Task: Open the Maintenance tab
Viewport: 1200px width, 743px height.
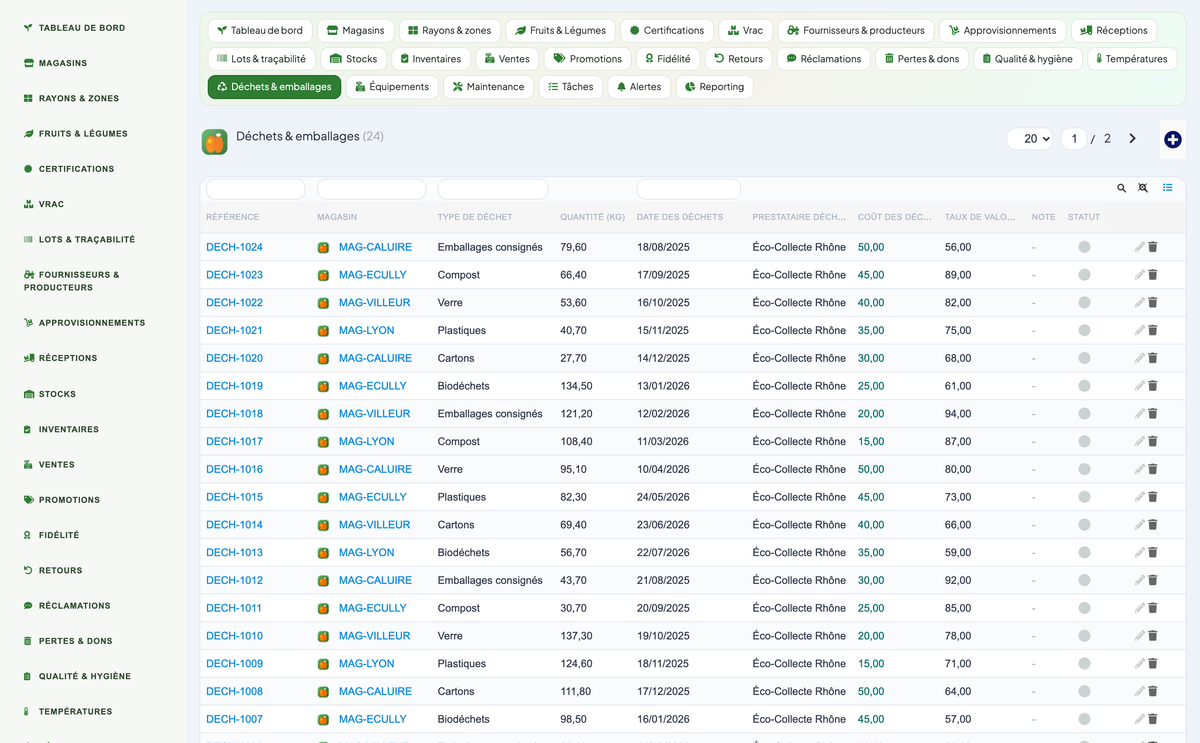Action: (488, 87)
